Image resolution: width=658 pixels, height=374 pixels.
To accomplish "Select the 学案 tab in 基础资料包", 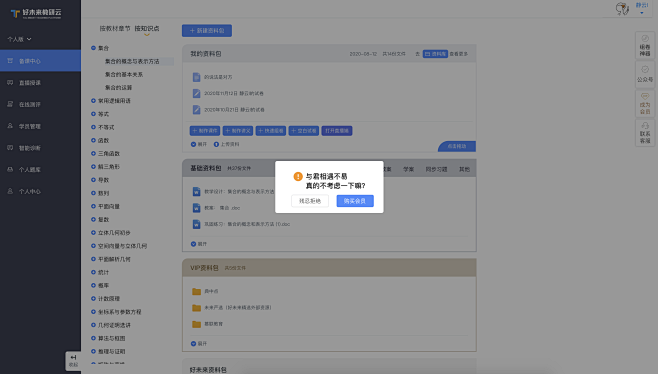I will [x=408, y=169].
